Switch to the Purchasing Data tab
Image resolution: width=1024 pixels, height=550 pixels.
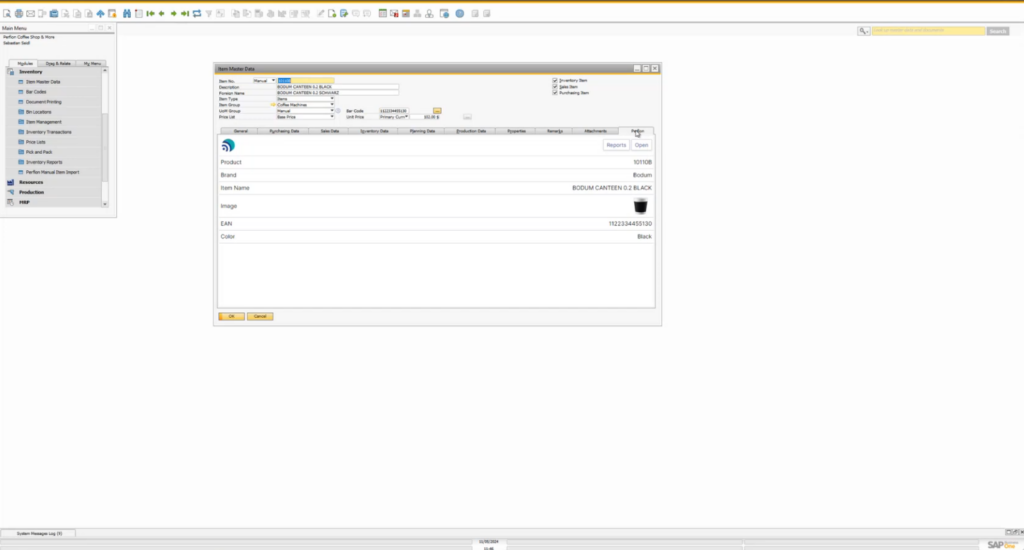point(284,131)
